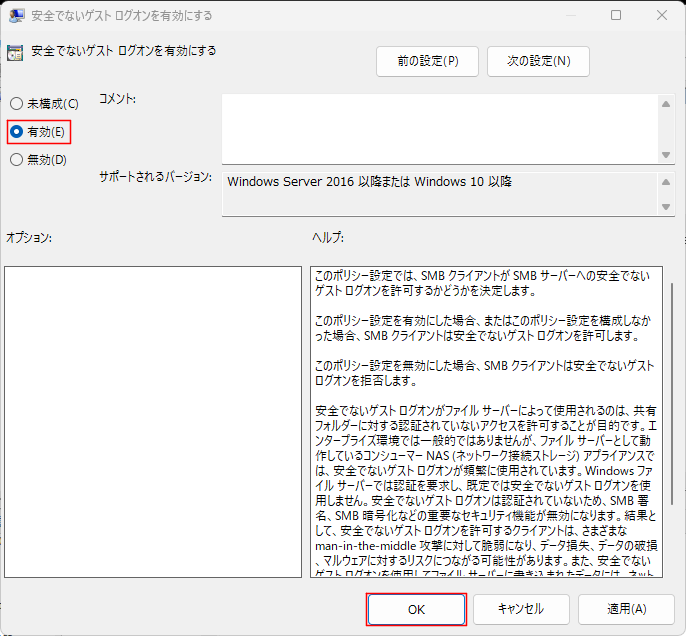Click help paragraph 'このポリシー設定を有効にした場合'
The width and height of the screenshot is (686, 636).
click(x=483, y=328)
